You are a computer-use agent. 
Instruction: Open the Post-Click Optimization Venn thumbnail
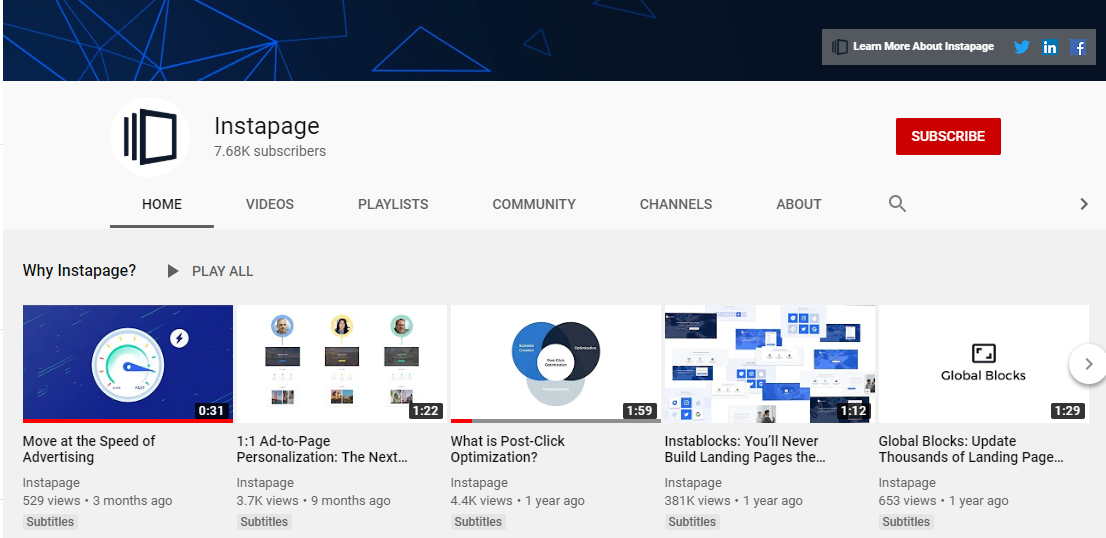click(x=556, y=364)
